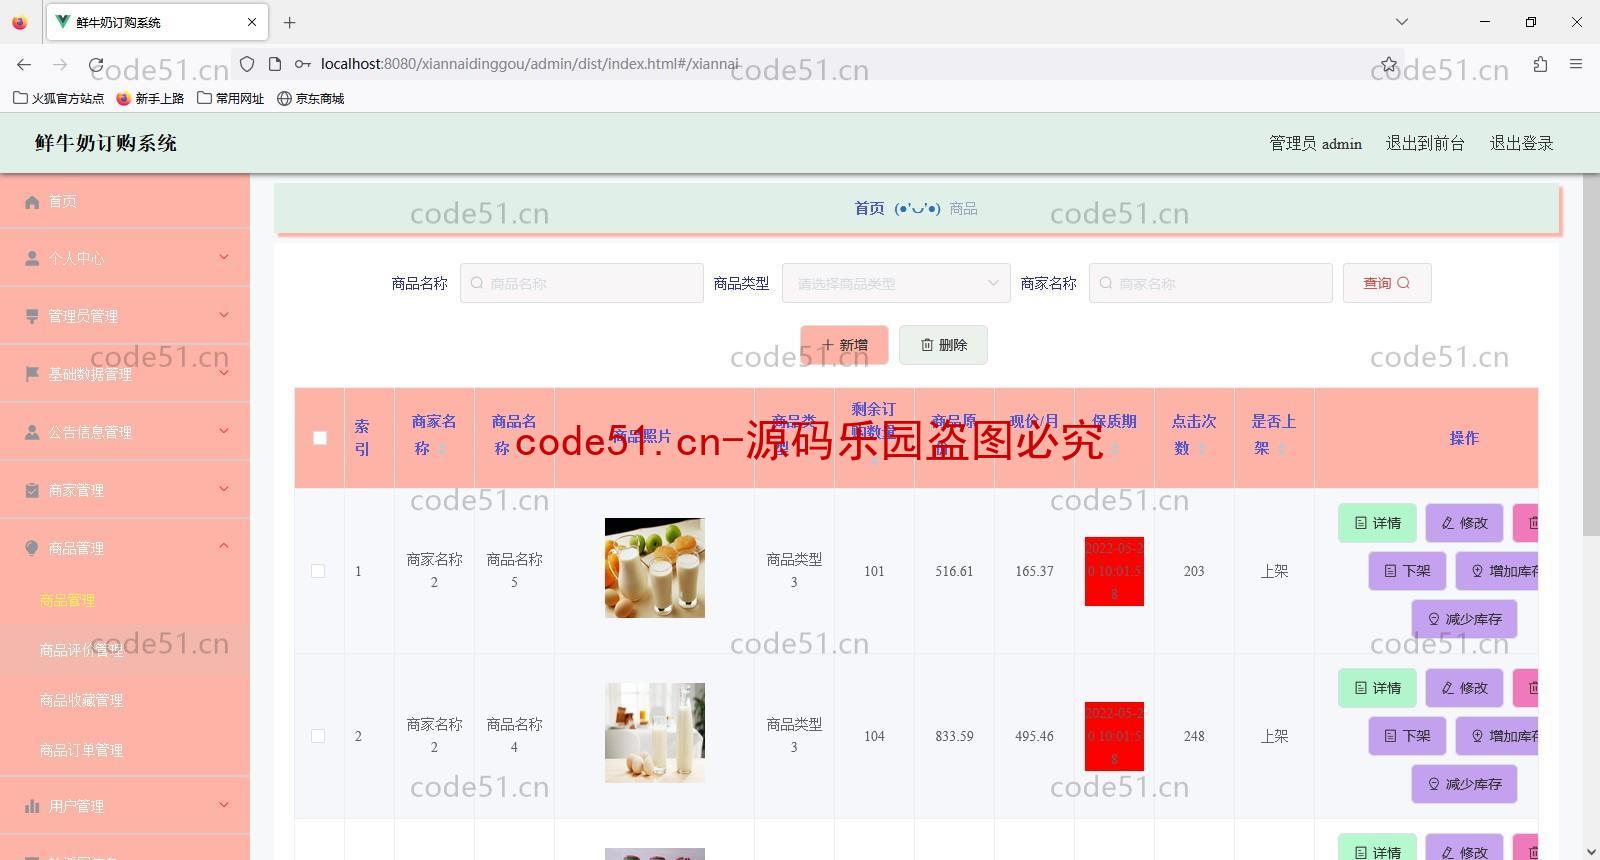Click the page vertical scrollbar thumb
Screen dimensions: 1600x860
tap(1591, 355)
